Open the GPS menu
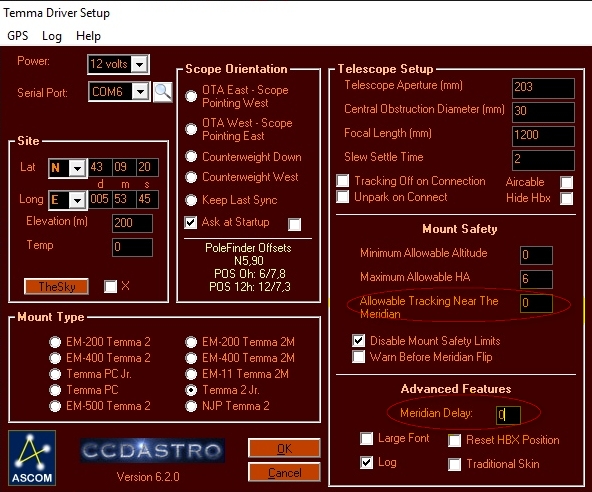Viewport: 592px width, 492px height. (x=17, y=36)
